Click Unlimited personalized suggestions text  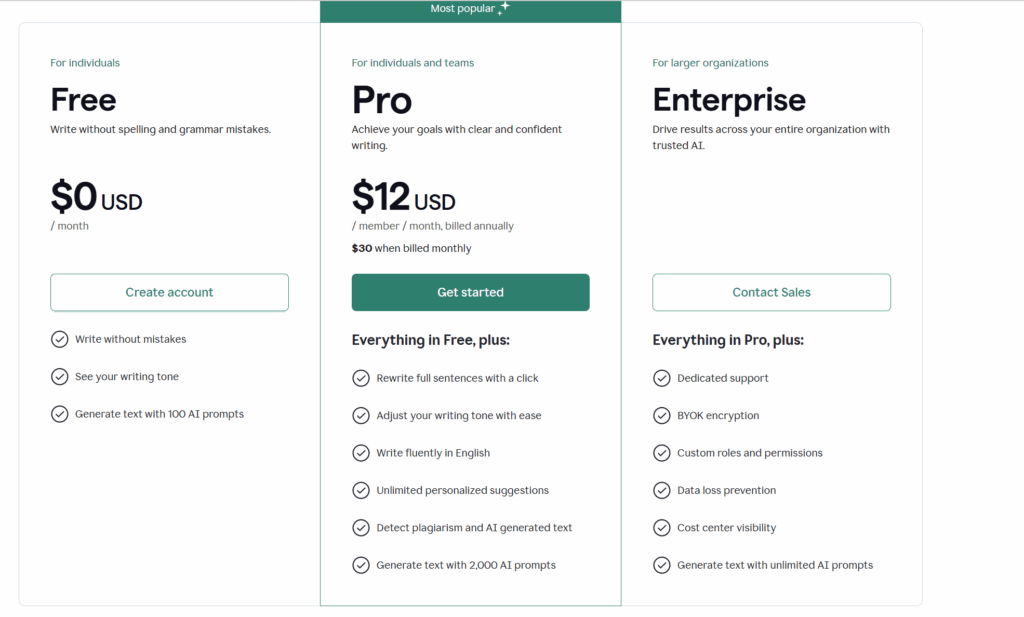pos(462,490)
